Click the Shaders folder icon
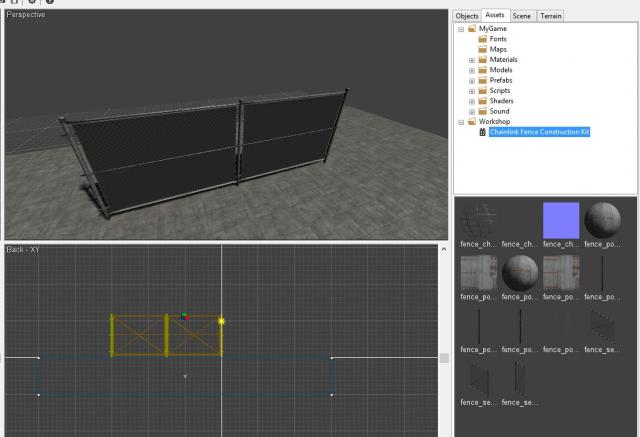 pos(482,101)
